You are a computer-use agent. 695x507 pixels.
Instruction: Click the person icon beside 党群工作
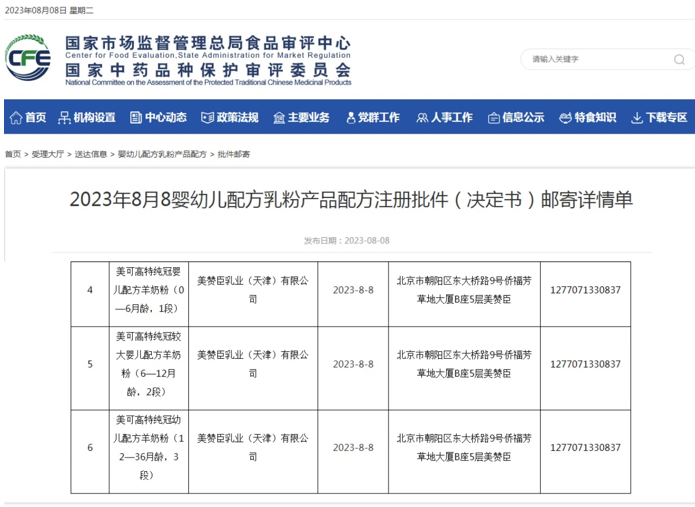coord(351,118)
